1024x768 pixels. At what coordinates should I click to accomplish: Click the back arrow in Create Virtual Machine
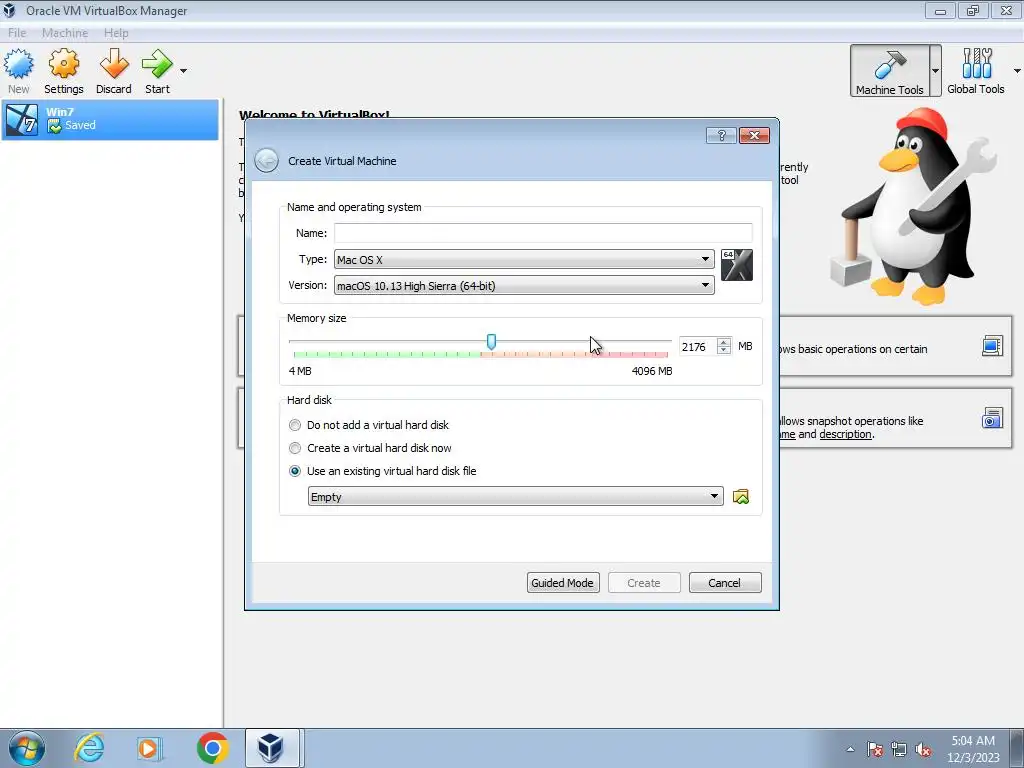(x=266, y=161)
